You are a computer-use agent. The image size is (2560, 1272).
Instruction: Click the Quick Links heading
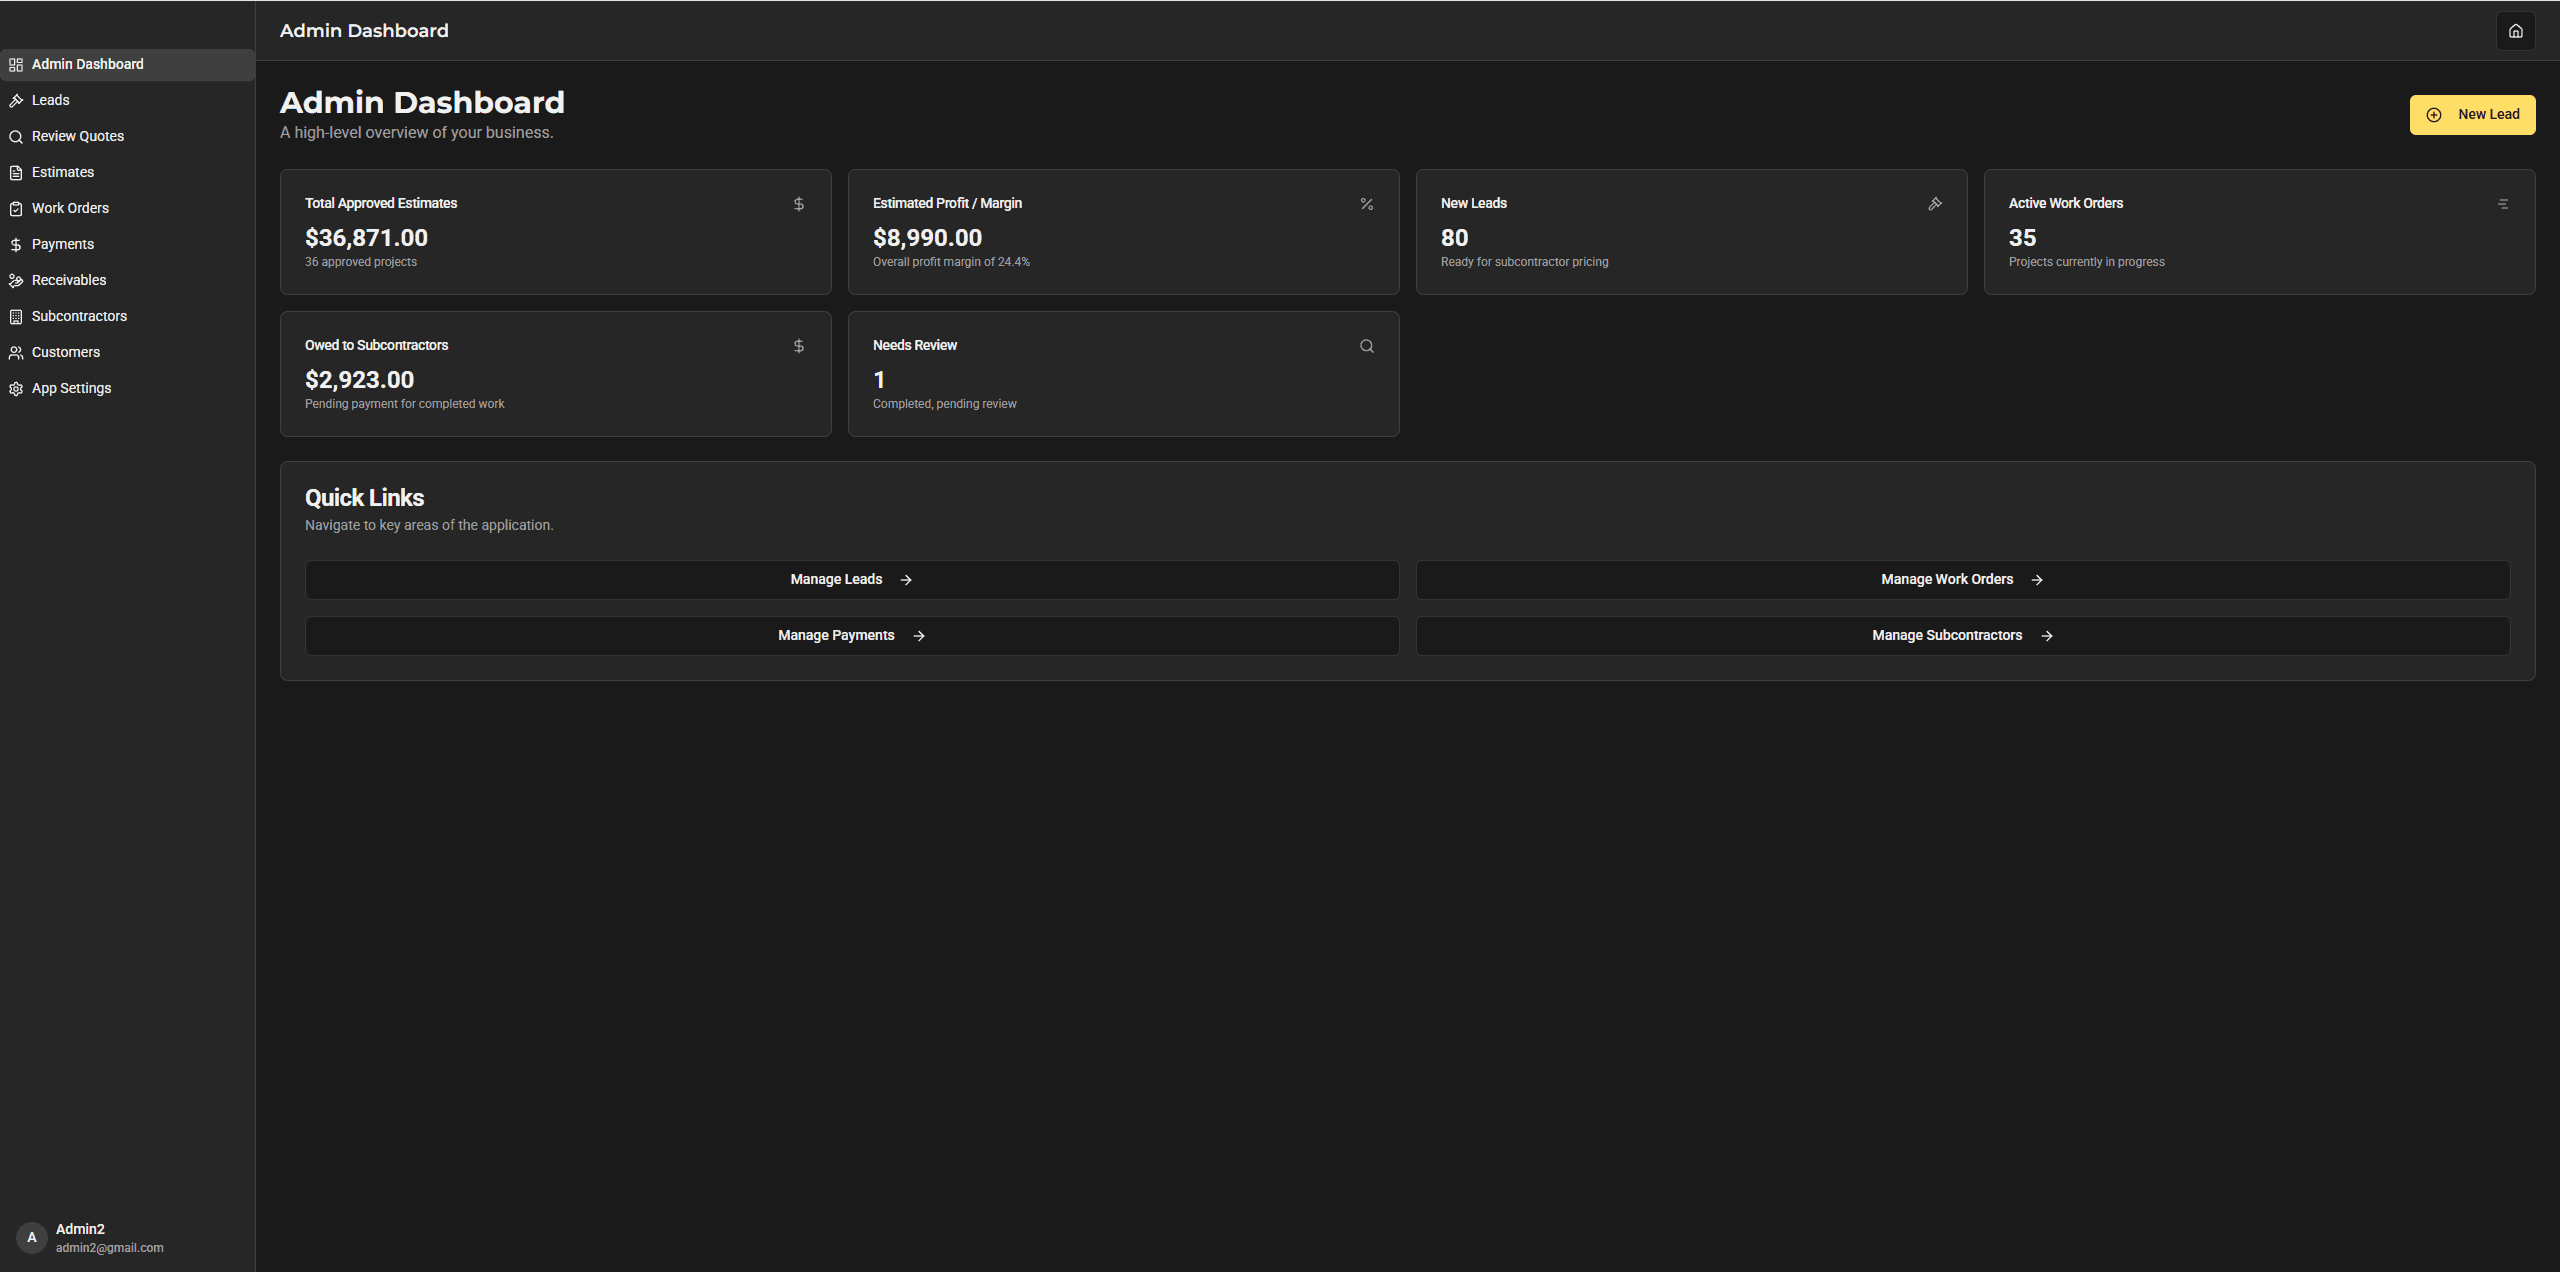(364, 498)
